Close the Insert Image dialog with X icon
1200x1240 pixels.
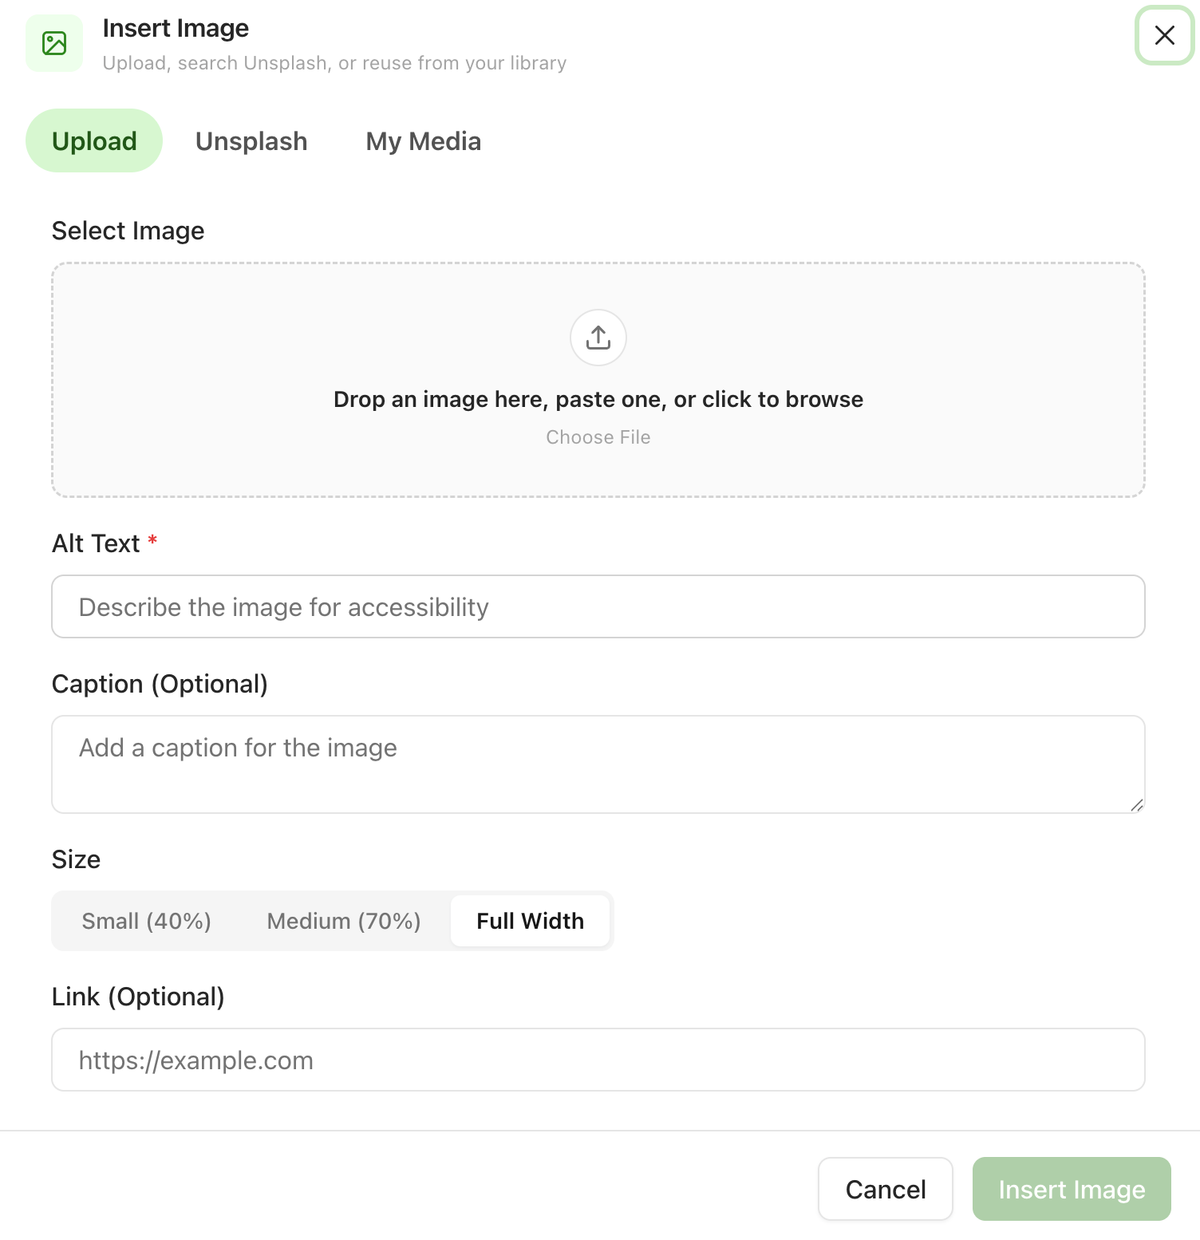tap(1164, 36)
